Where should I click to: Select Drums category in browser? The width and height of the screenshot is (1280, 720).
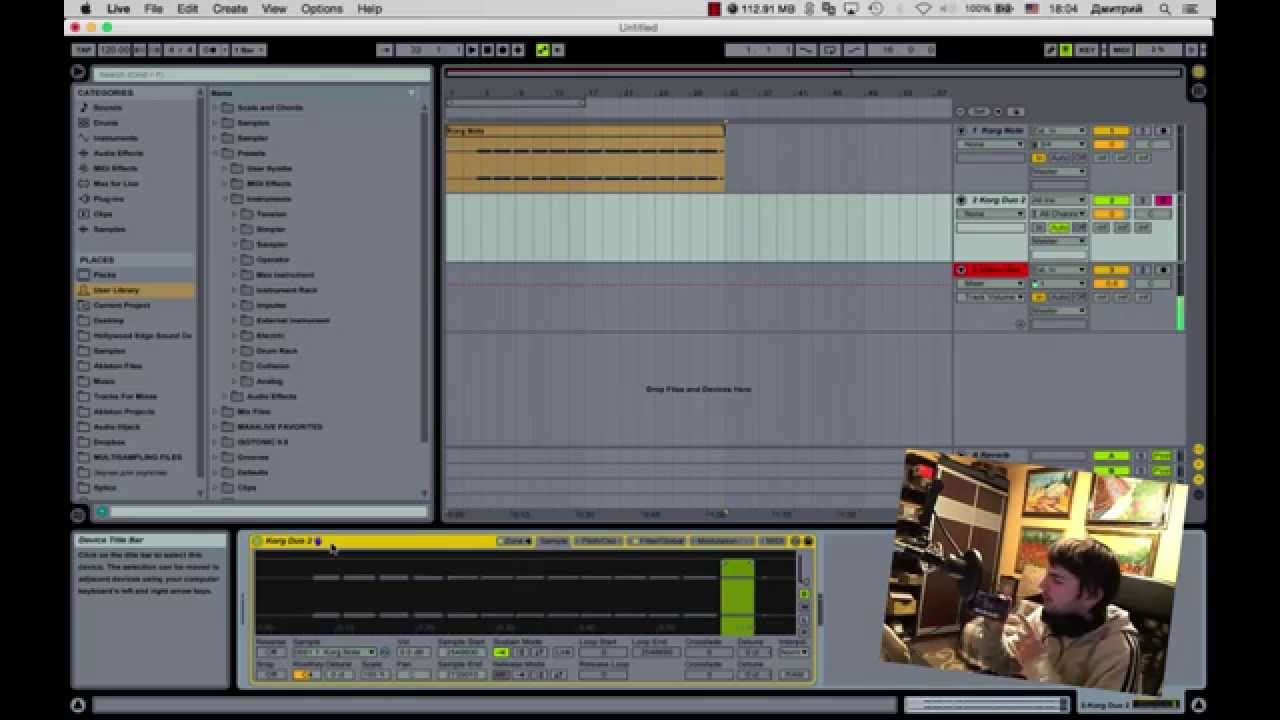[105, 122]
